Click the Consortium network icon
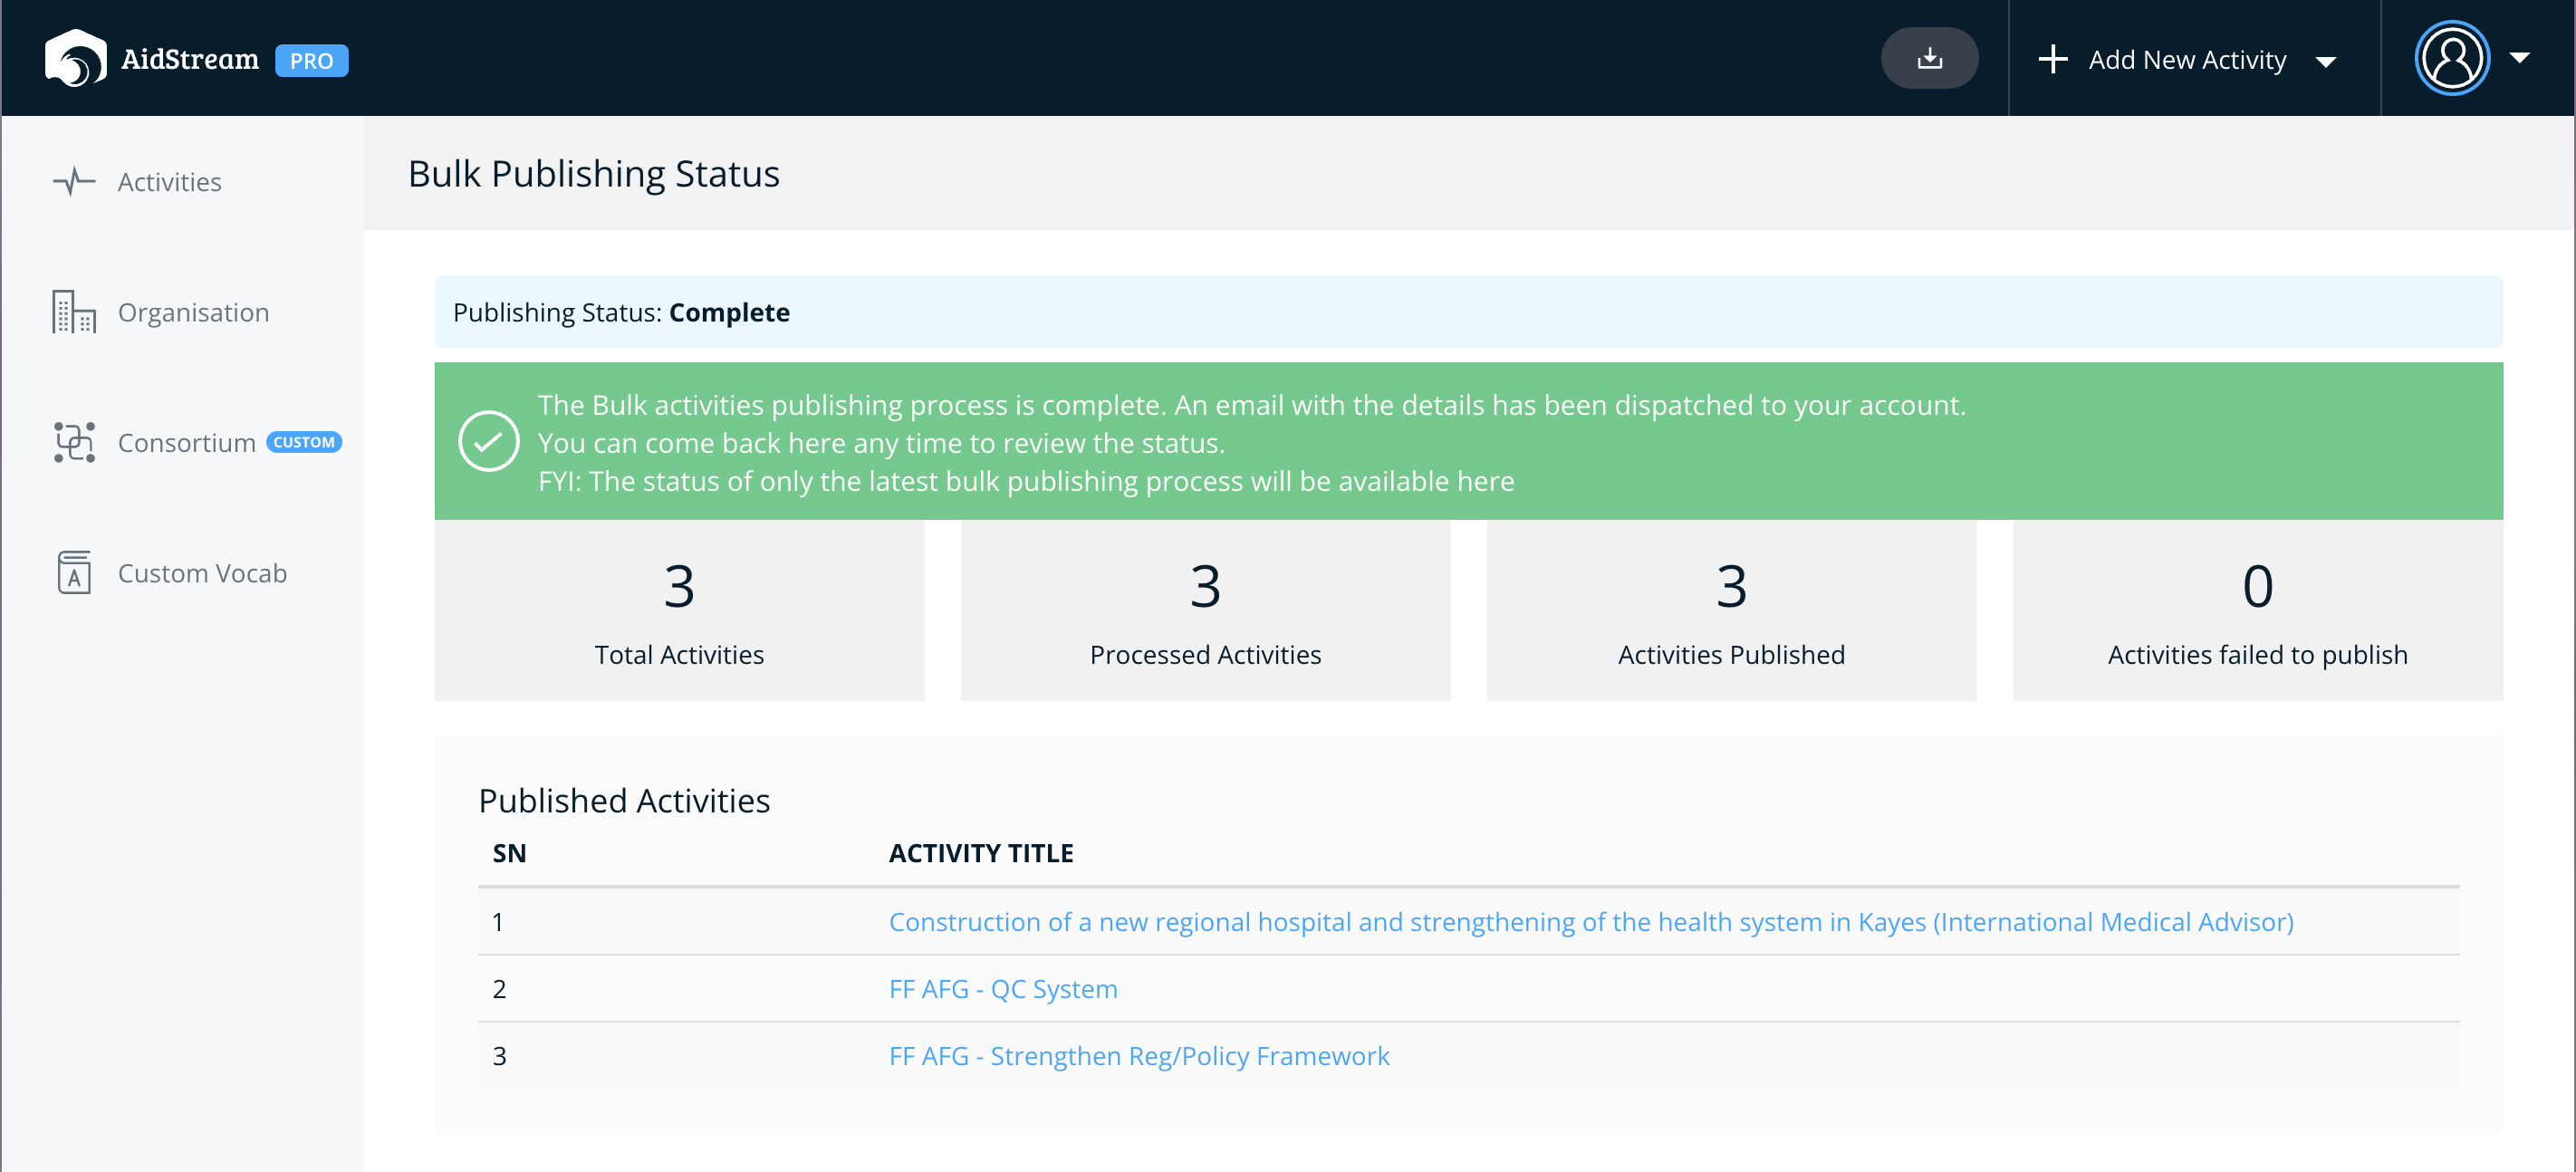 pos(74,442)
